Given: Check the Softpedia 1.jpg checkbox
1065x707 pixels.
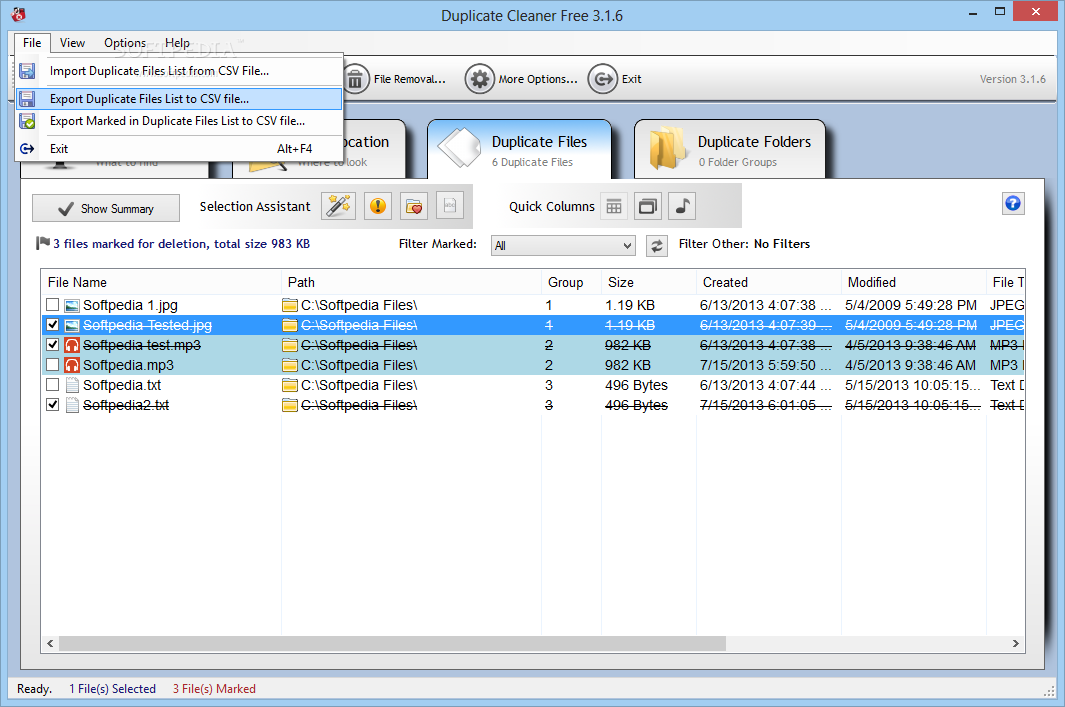Looking at the screenshot, I should (52, 304).
